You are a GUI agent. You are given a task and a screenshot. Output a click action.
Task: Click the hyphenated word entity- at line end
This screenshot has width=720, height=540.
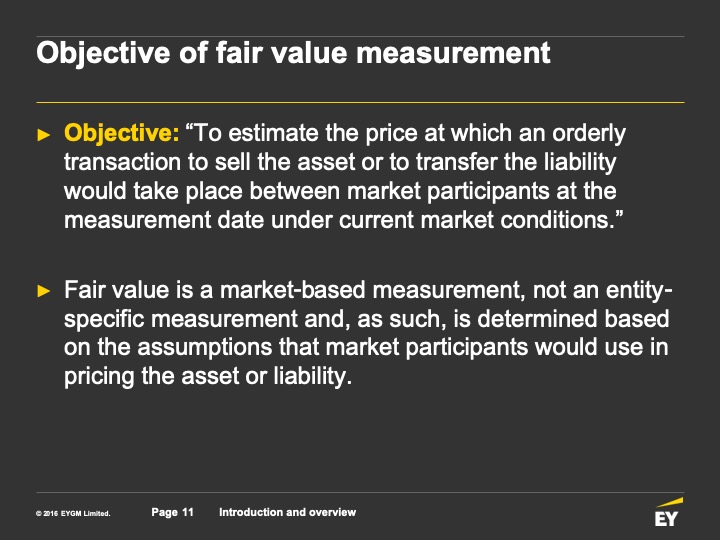coord(639,290)
